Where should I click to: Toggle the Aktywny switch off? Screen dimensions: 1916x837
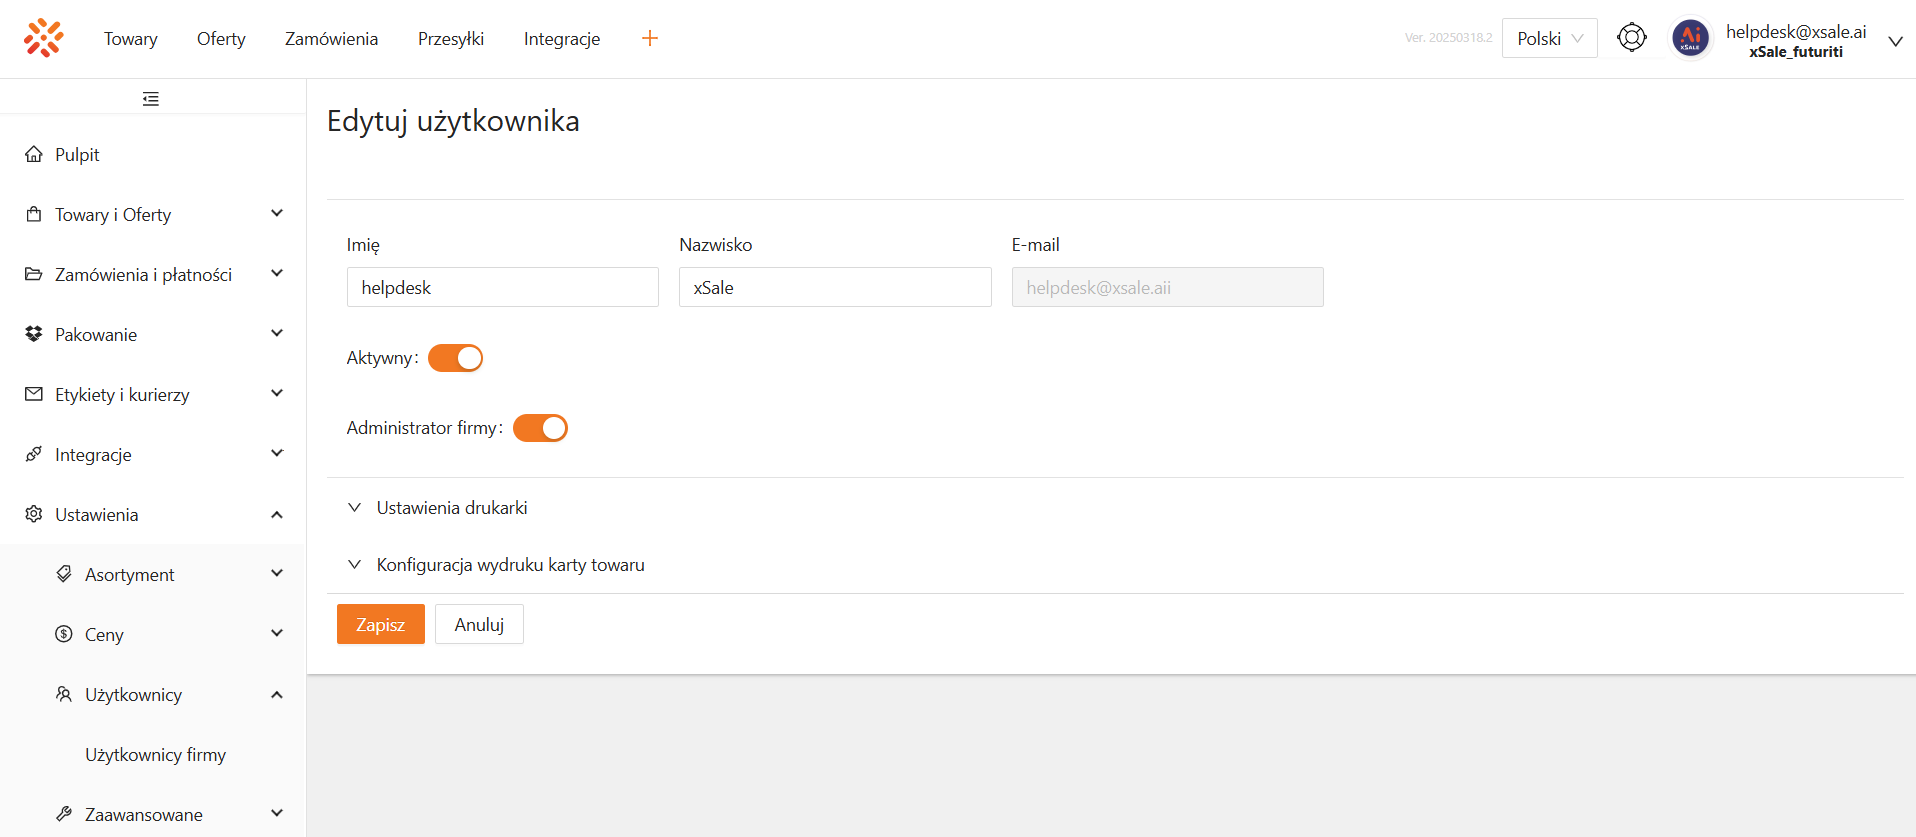coord(455,358)
